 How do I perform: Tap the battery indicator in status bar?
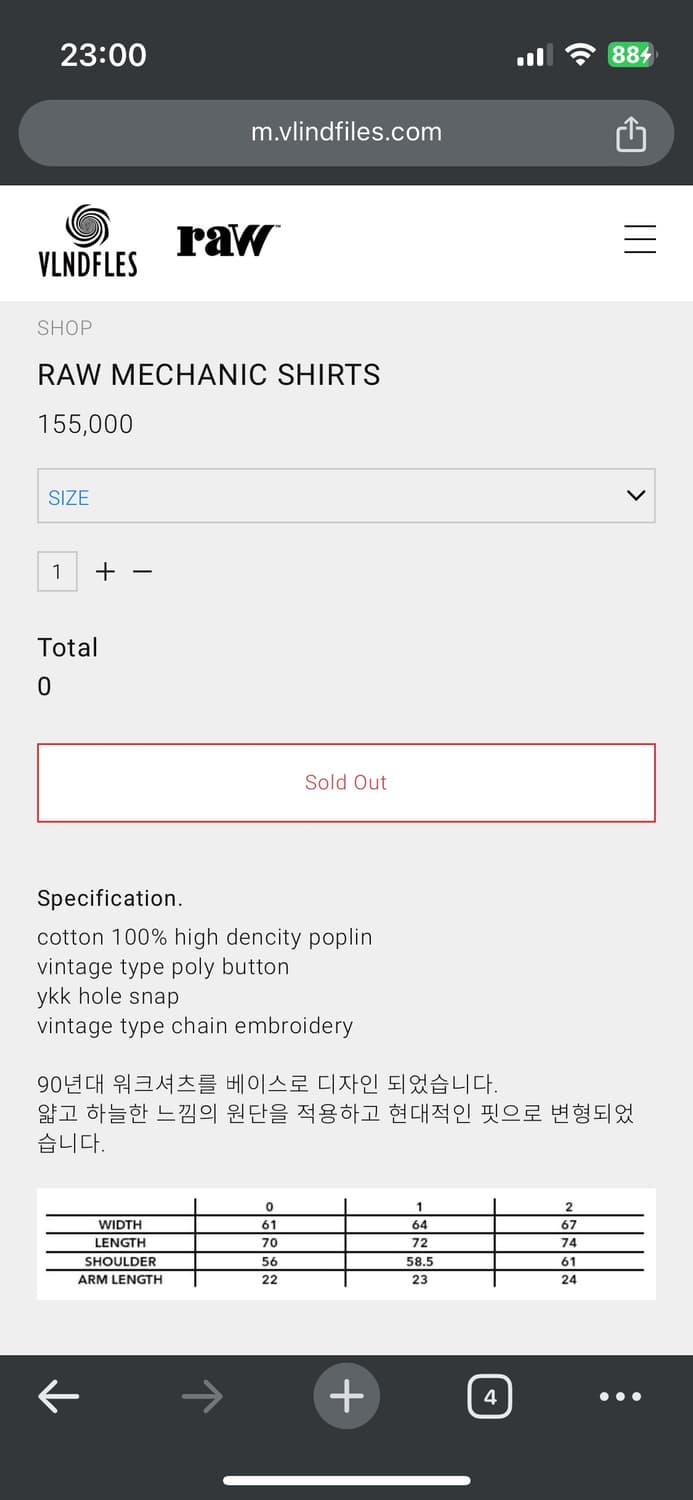pos(631,54)
